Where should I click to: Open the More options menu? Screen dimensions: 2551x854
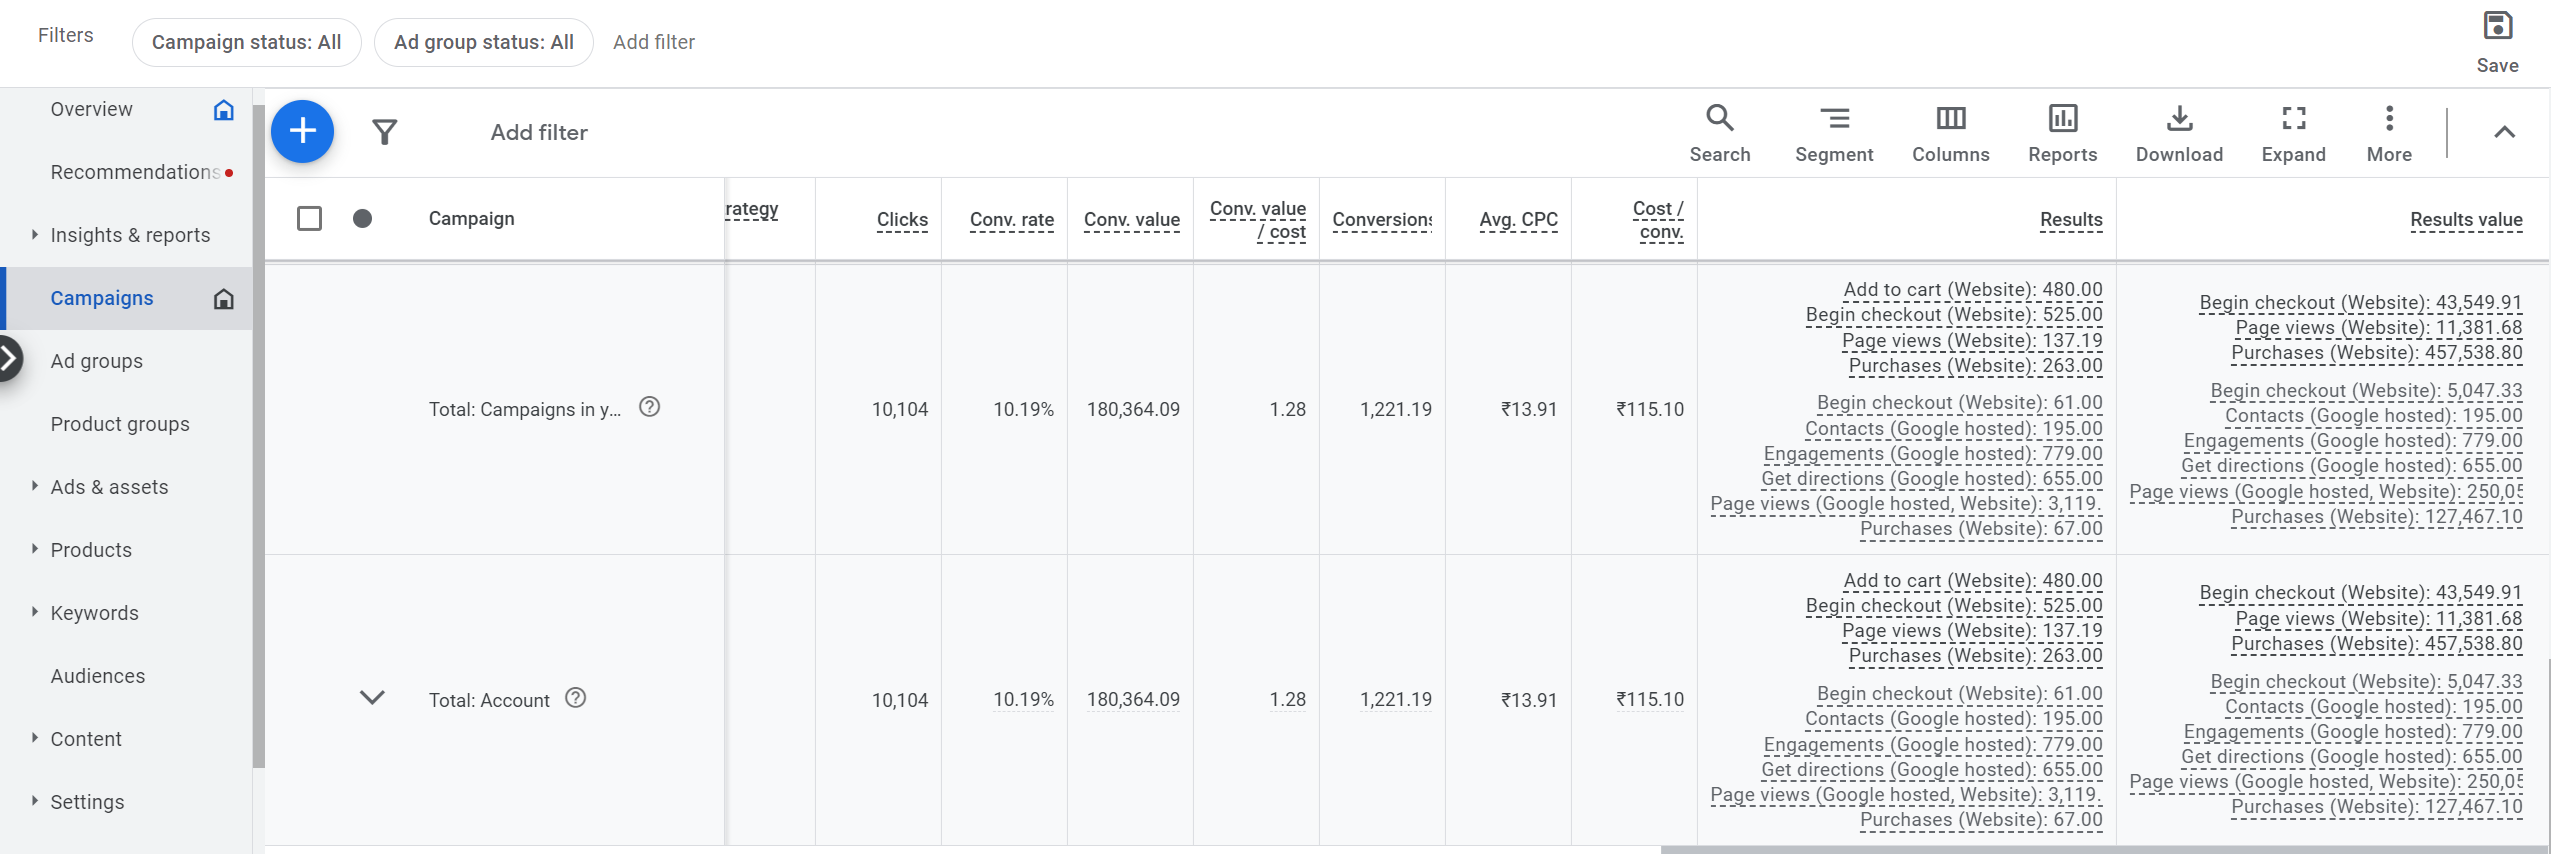point(2389,132)
